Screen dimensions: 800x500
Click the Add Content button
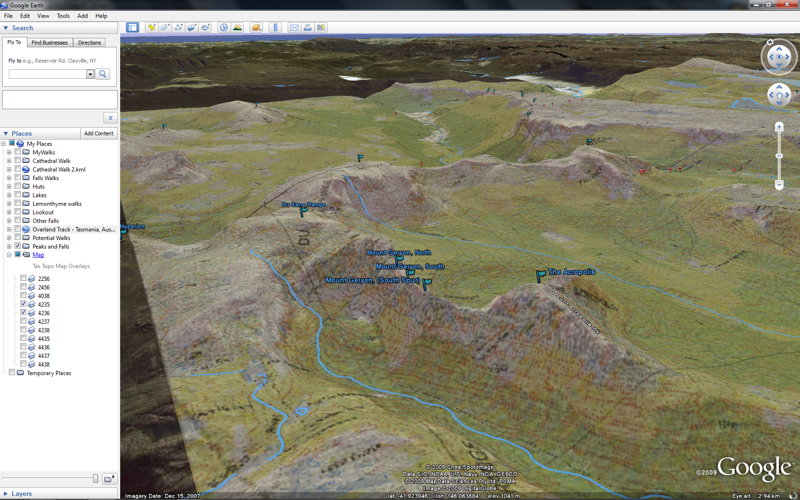(x=98, y=133)
